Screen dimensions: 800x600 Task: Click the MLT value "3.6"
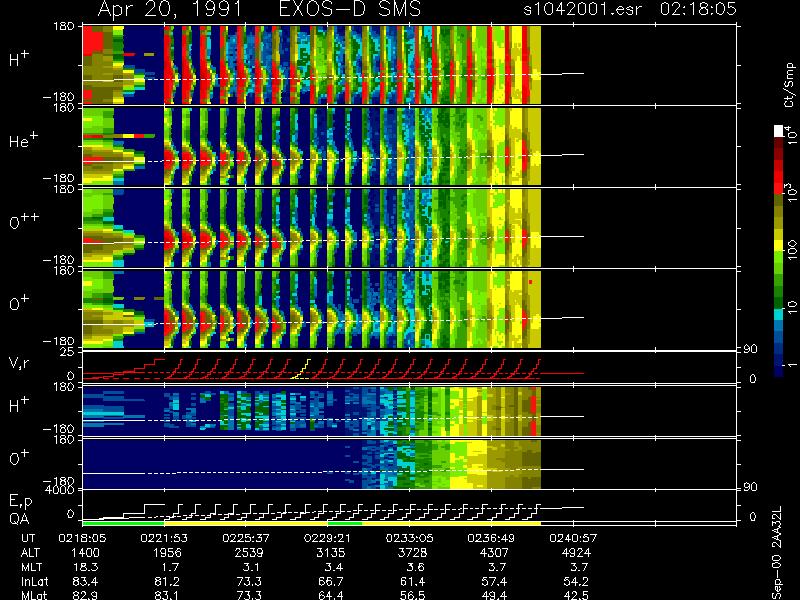click(414, 567)
